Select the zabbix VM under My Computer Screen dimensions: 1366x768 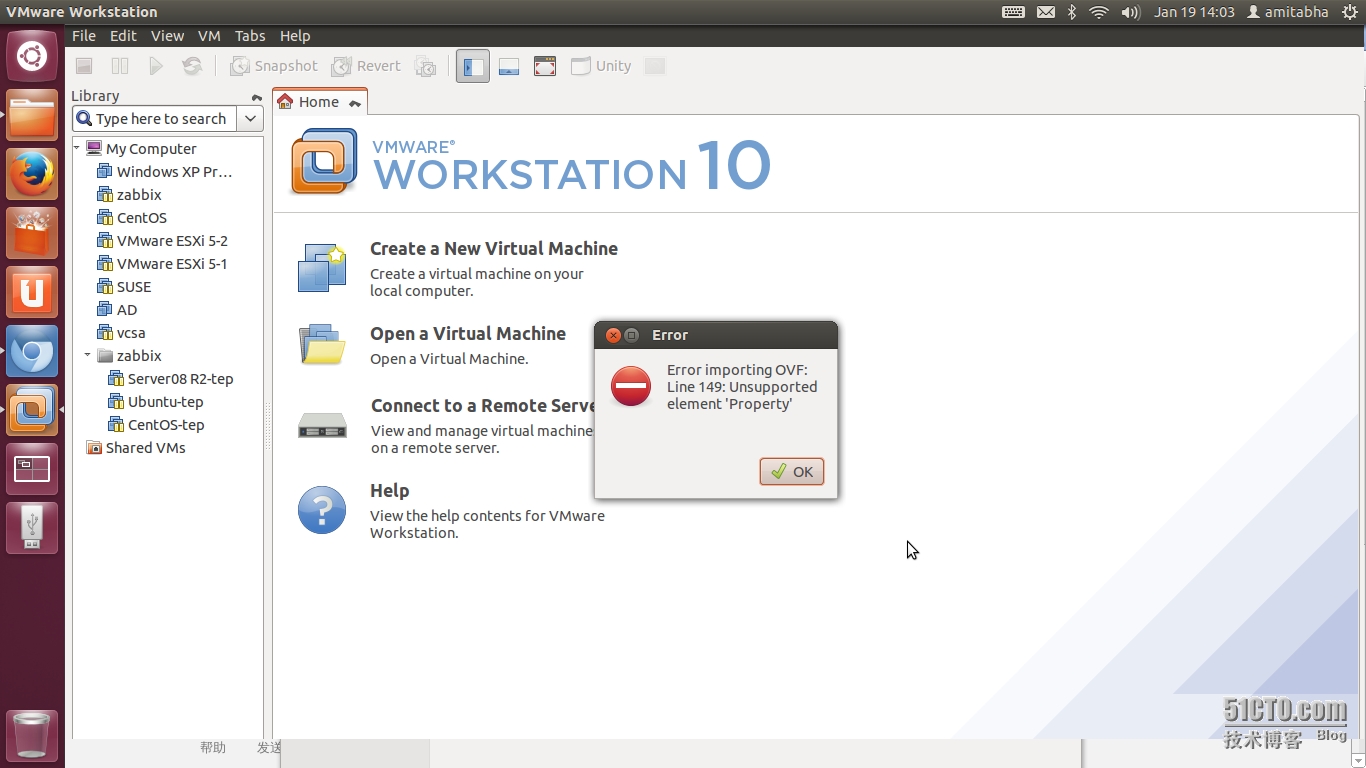pos(129,194)
